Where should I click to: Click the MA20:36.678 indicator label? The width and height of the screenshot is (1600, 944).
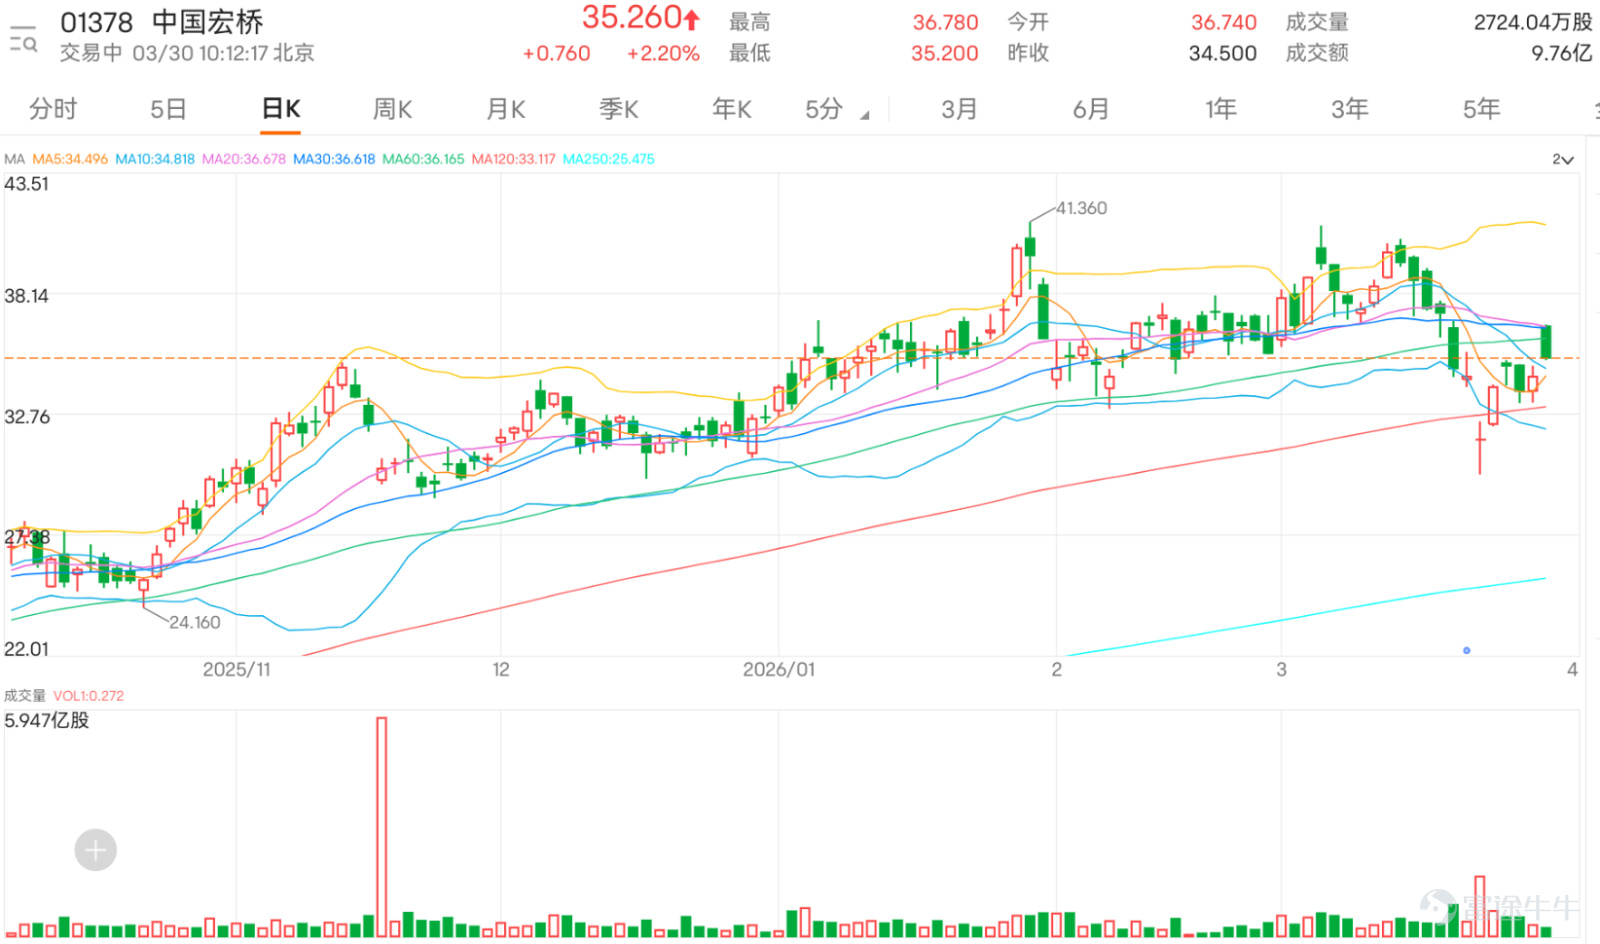pyautogui.click(x=244, y=159)
